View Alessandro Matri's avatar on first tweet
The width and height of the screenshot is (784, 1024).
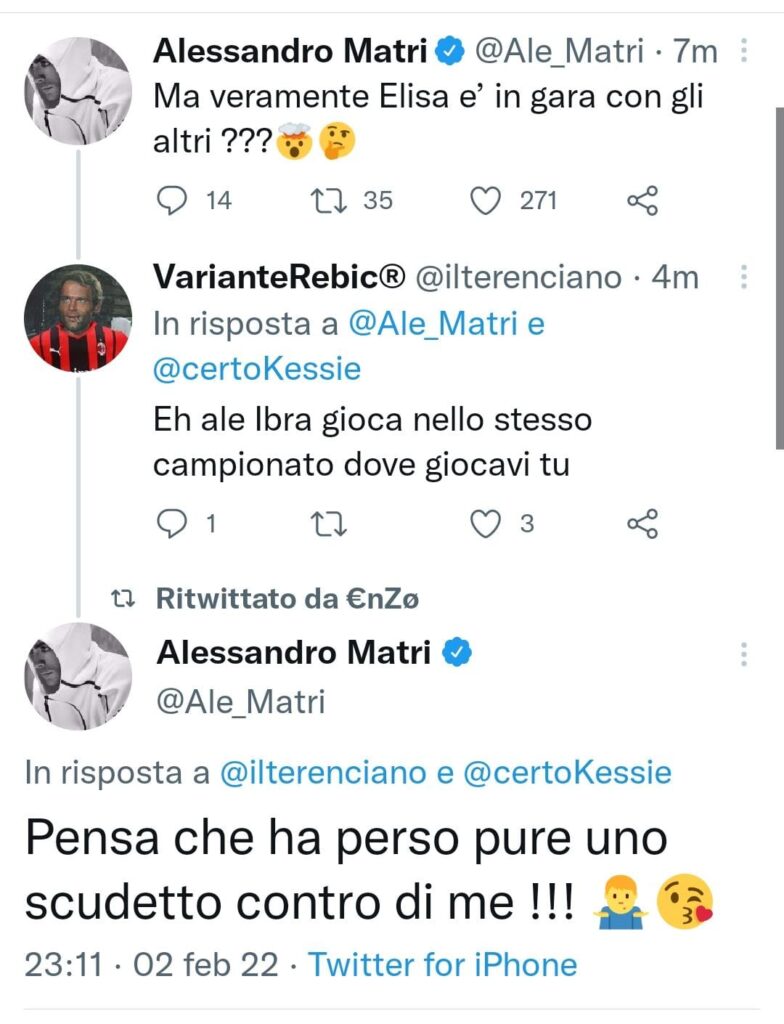[x=77, y=91]
